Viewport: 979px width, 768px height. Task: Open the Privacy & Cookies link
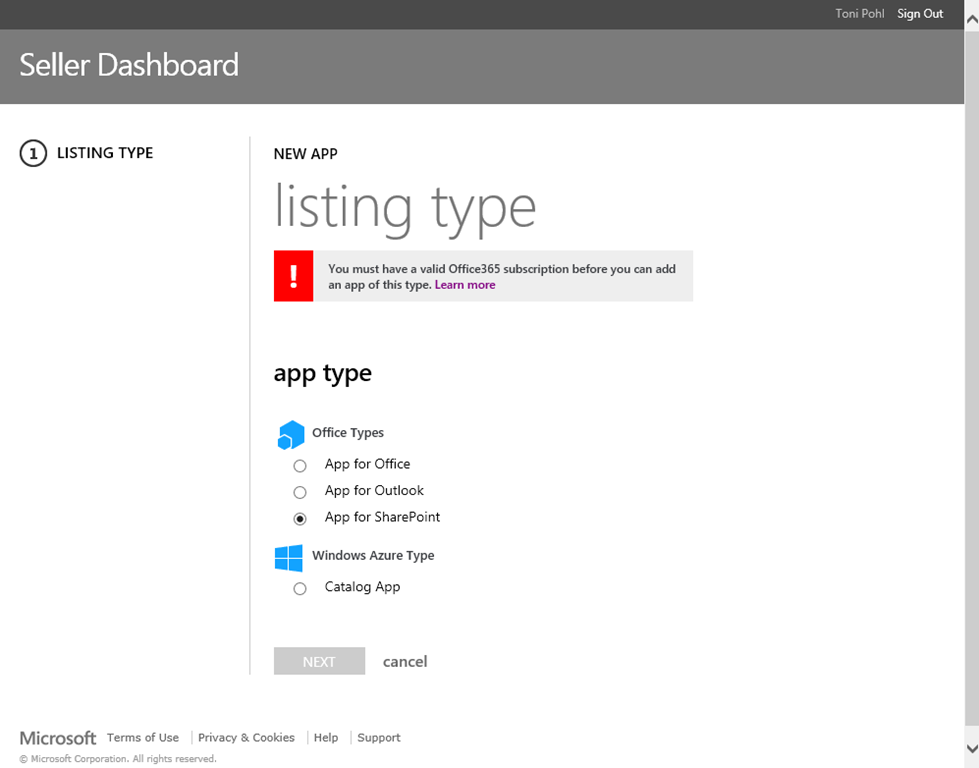click(x=246, y=738)
